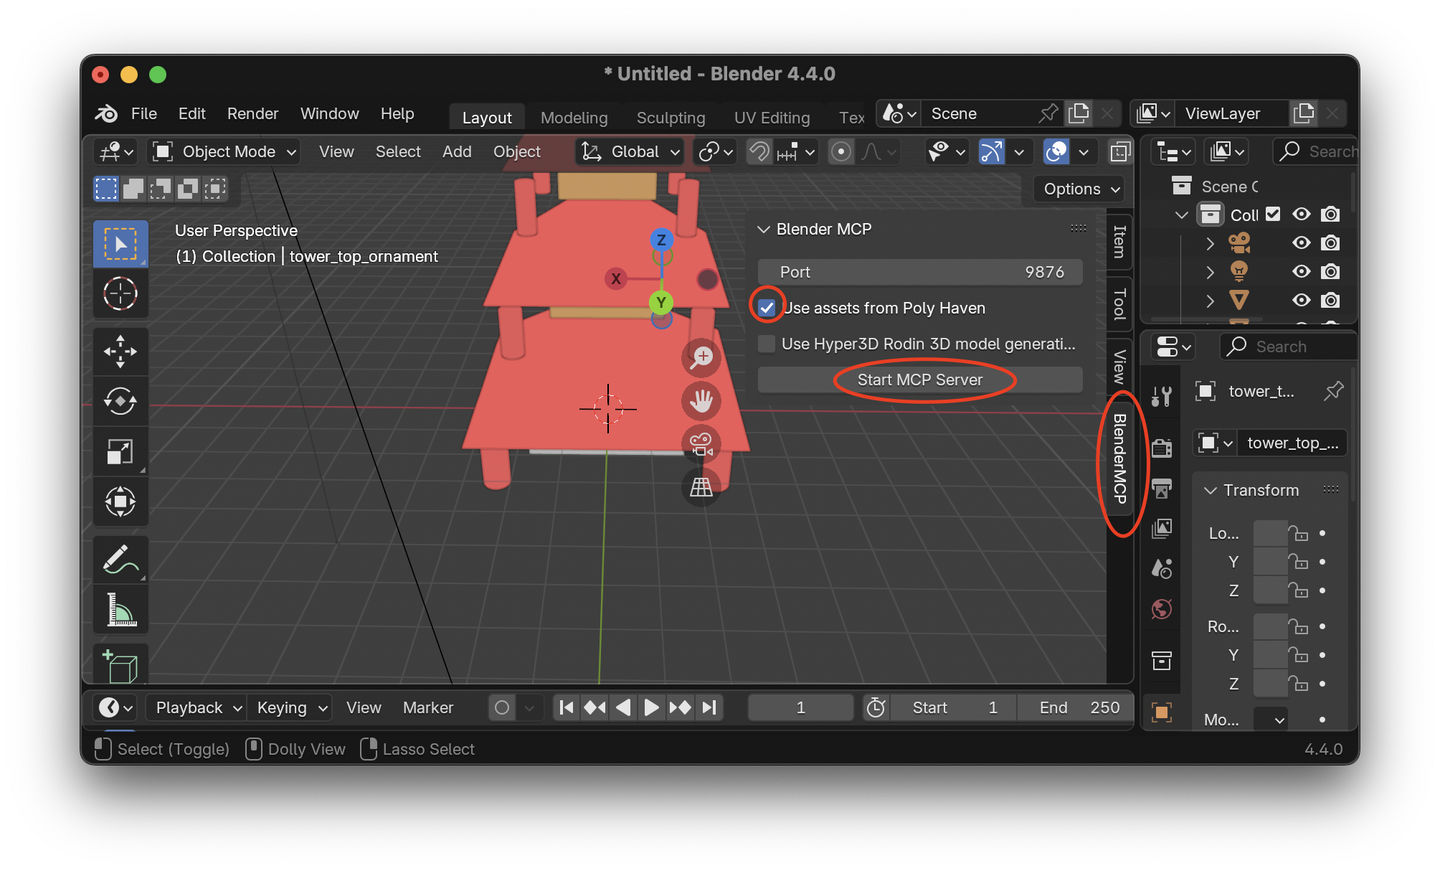Screen dimensions: 1440x871
Task: Open the Render menu in the header
Action: click(x=252, y=113)
